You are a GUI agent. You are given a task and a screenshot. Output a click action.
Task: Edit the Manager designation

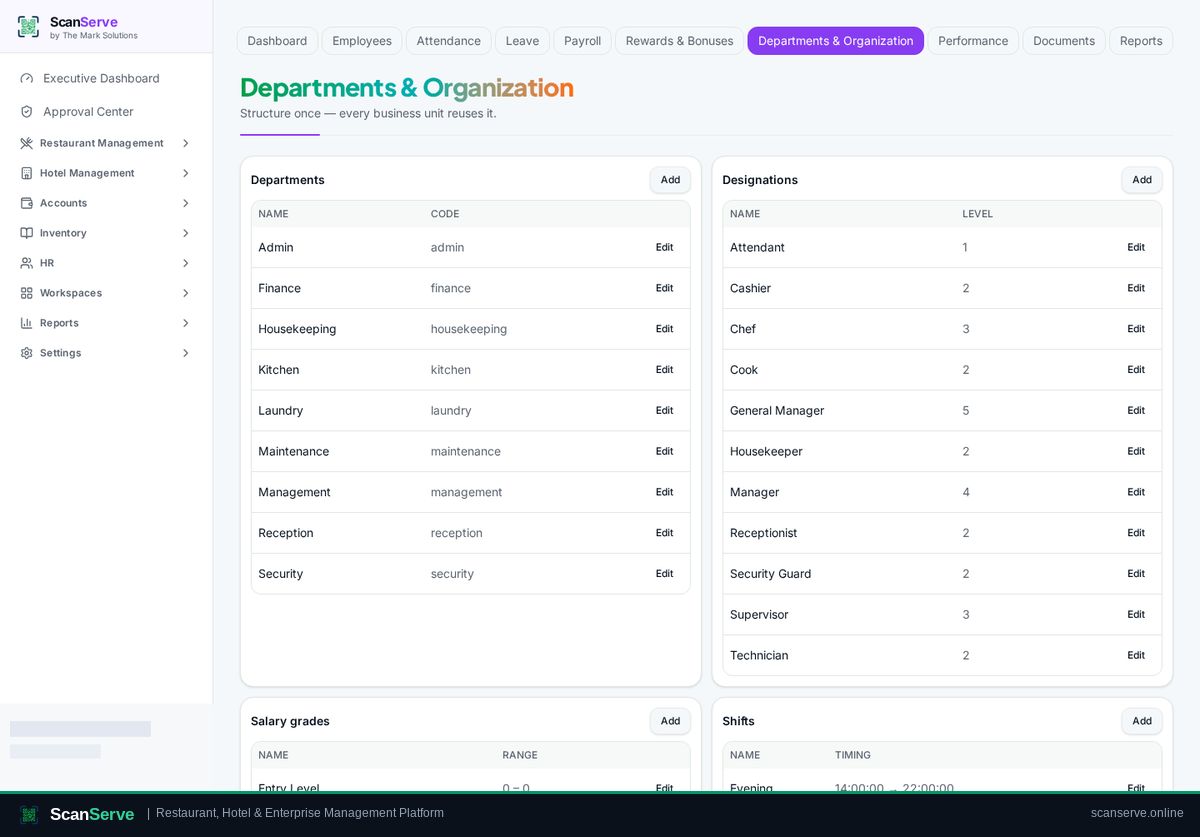[x=1136, y=492]
